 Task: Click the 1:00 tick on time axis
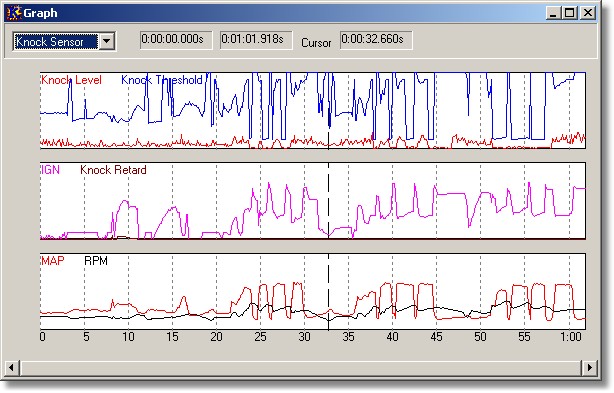tap(571, 337)
